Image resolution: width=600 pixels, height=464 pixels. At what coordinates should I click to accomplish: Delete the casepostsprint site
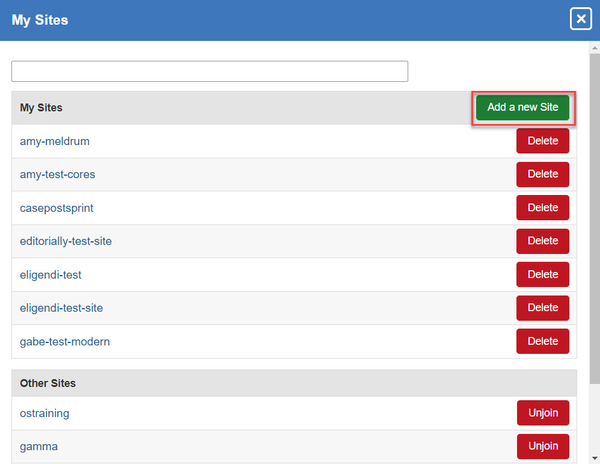(542, 208)
